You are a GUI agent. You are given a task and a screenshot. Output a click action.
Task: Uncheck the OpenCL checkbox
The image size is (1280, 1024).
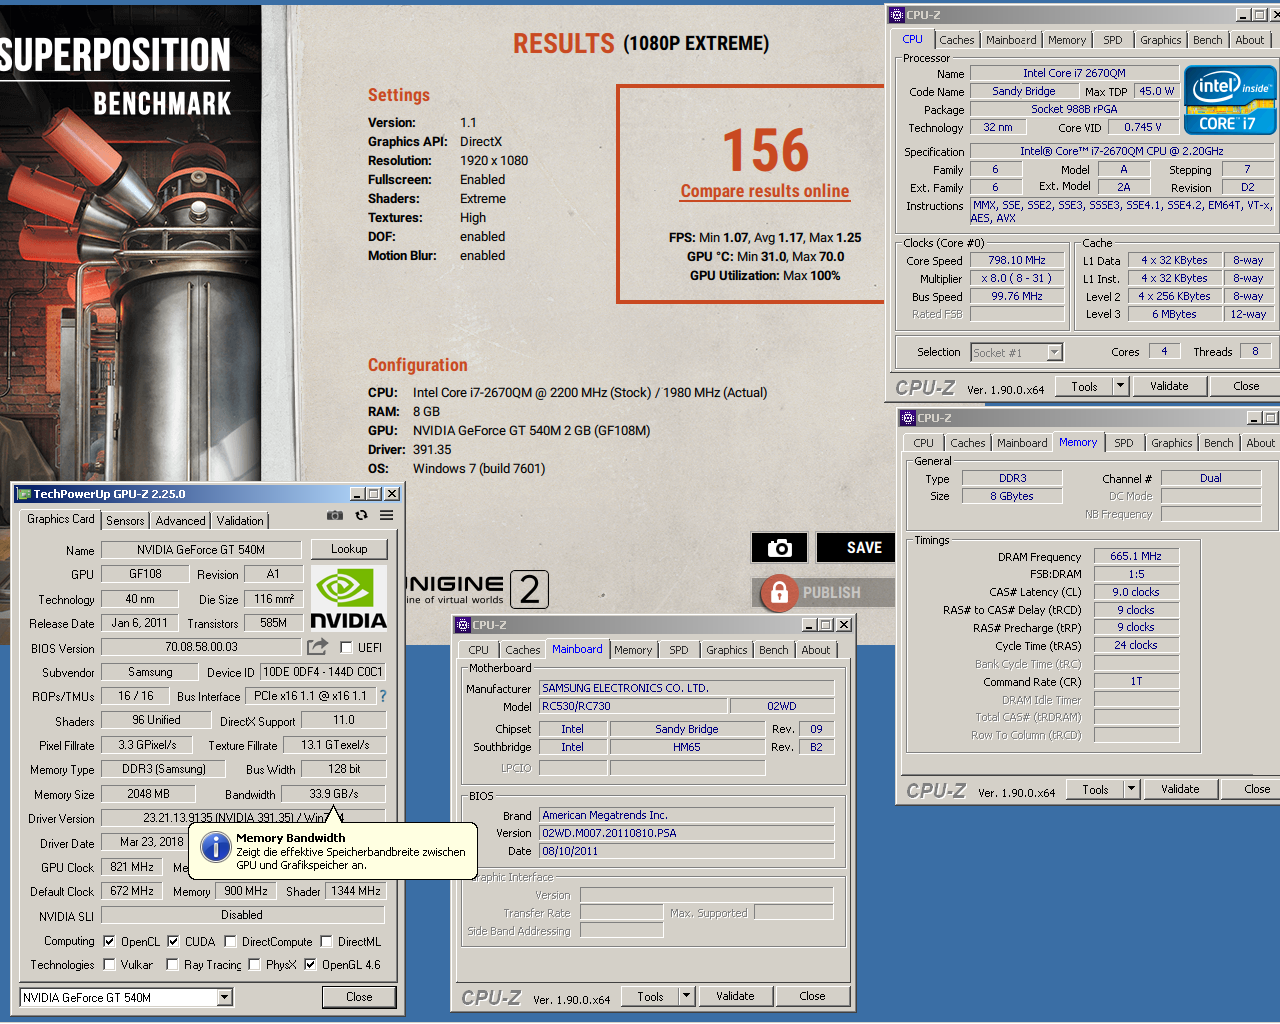pyautogui.click(x=109, y=941)
